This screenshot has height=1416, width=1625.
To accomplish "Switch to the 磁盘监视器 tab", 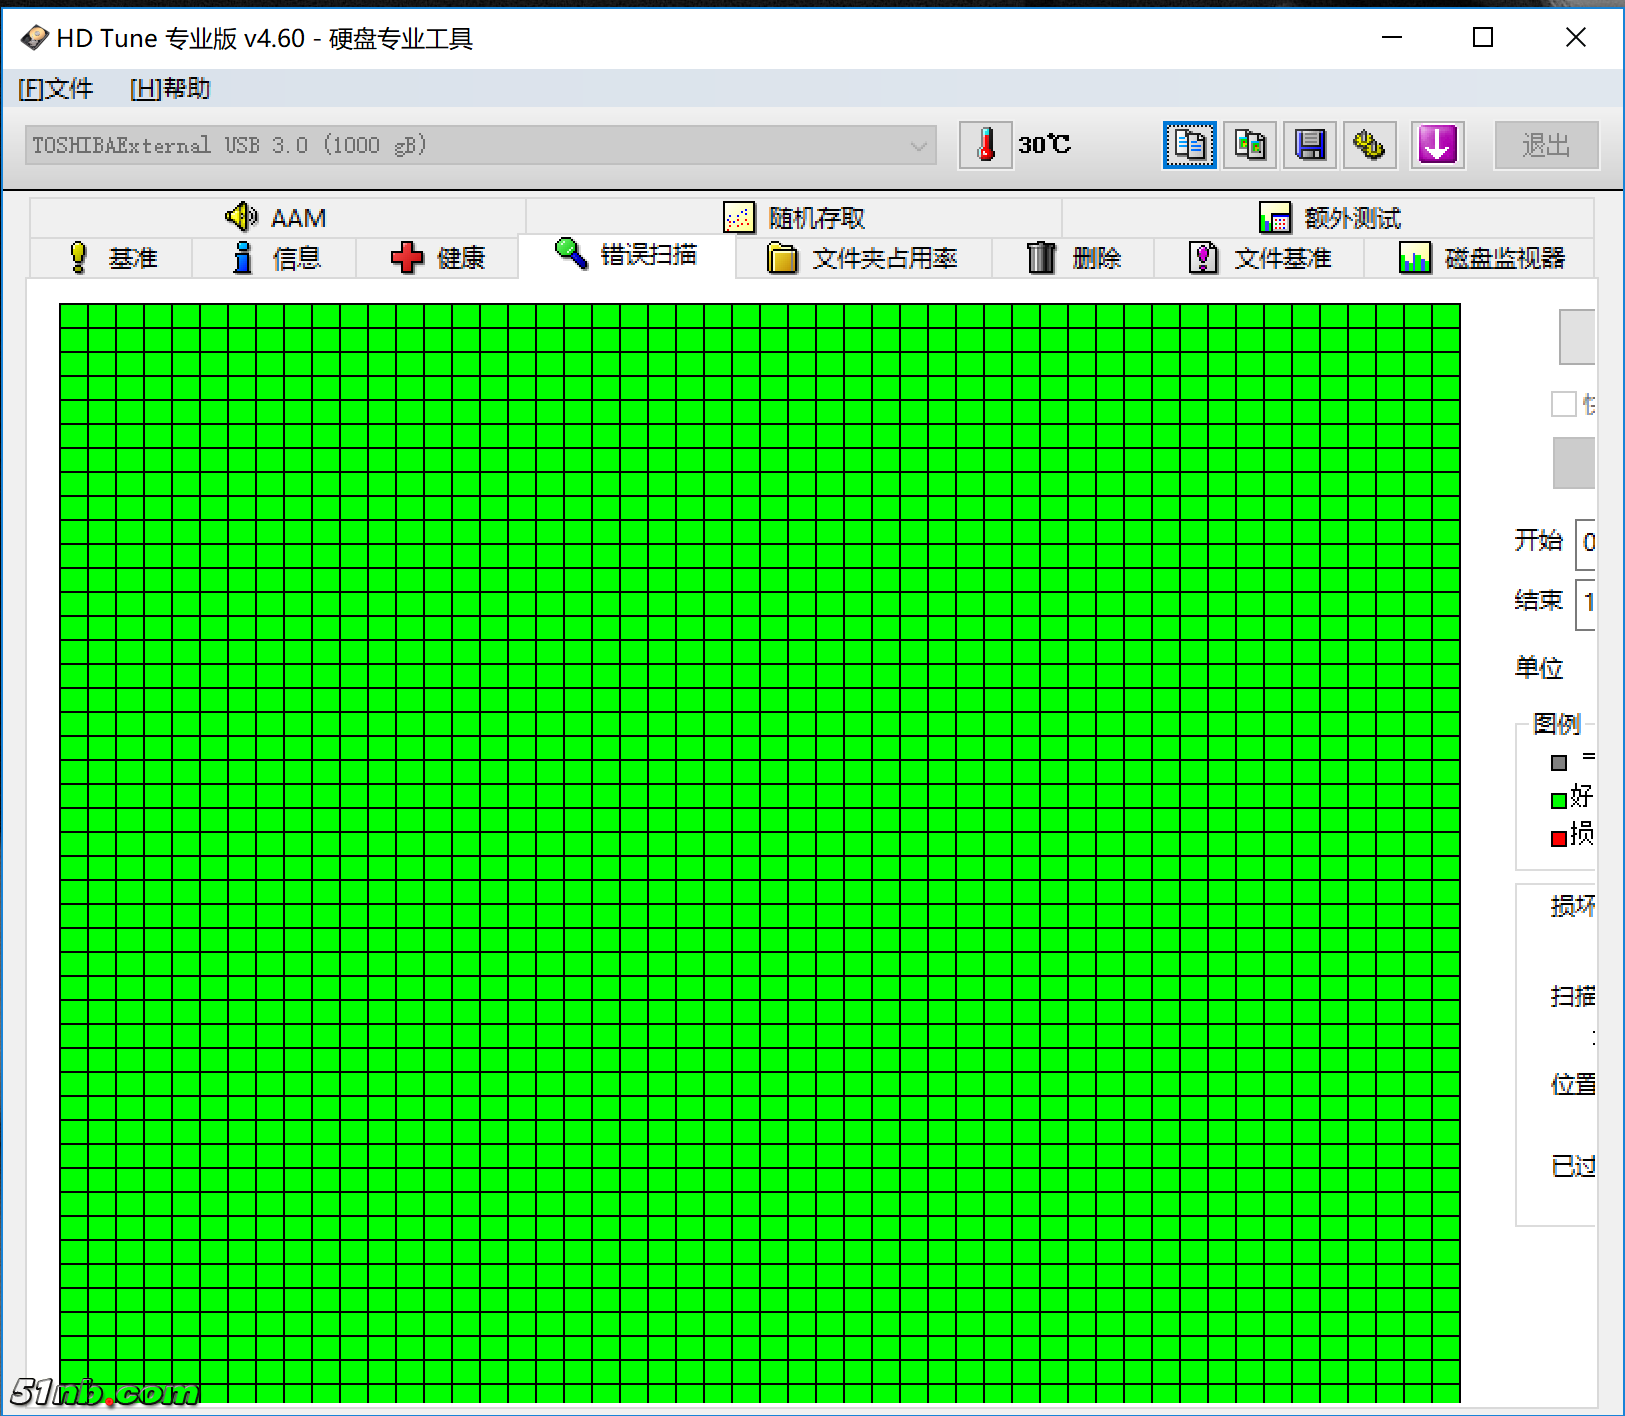I will tap(1482, 258).
